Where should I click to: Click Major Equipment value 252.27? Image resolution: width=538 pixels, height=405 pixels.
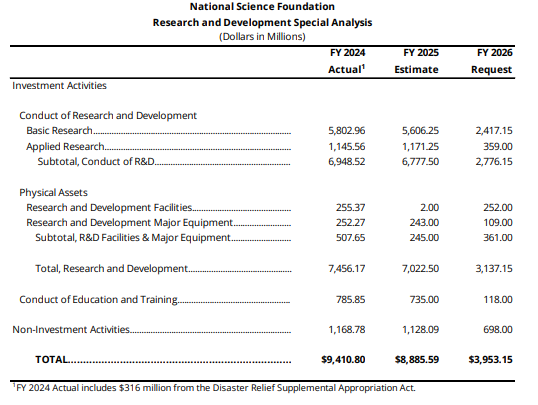click(350, 223)
